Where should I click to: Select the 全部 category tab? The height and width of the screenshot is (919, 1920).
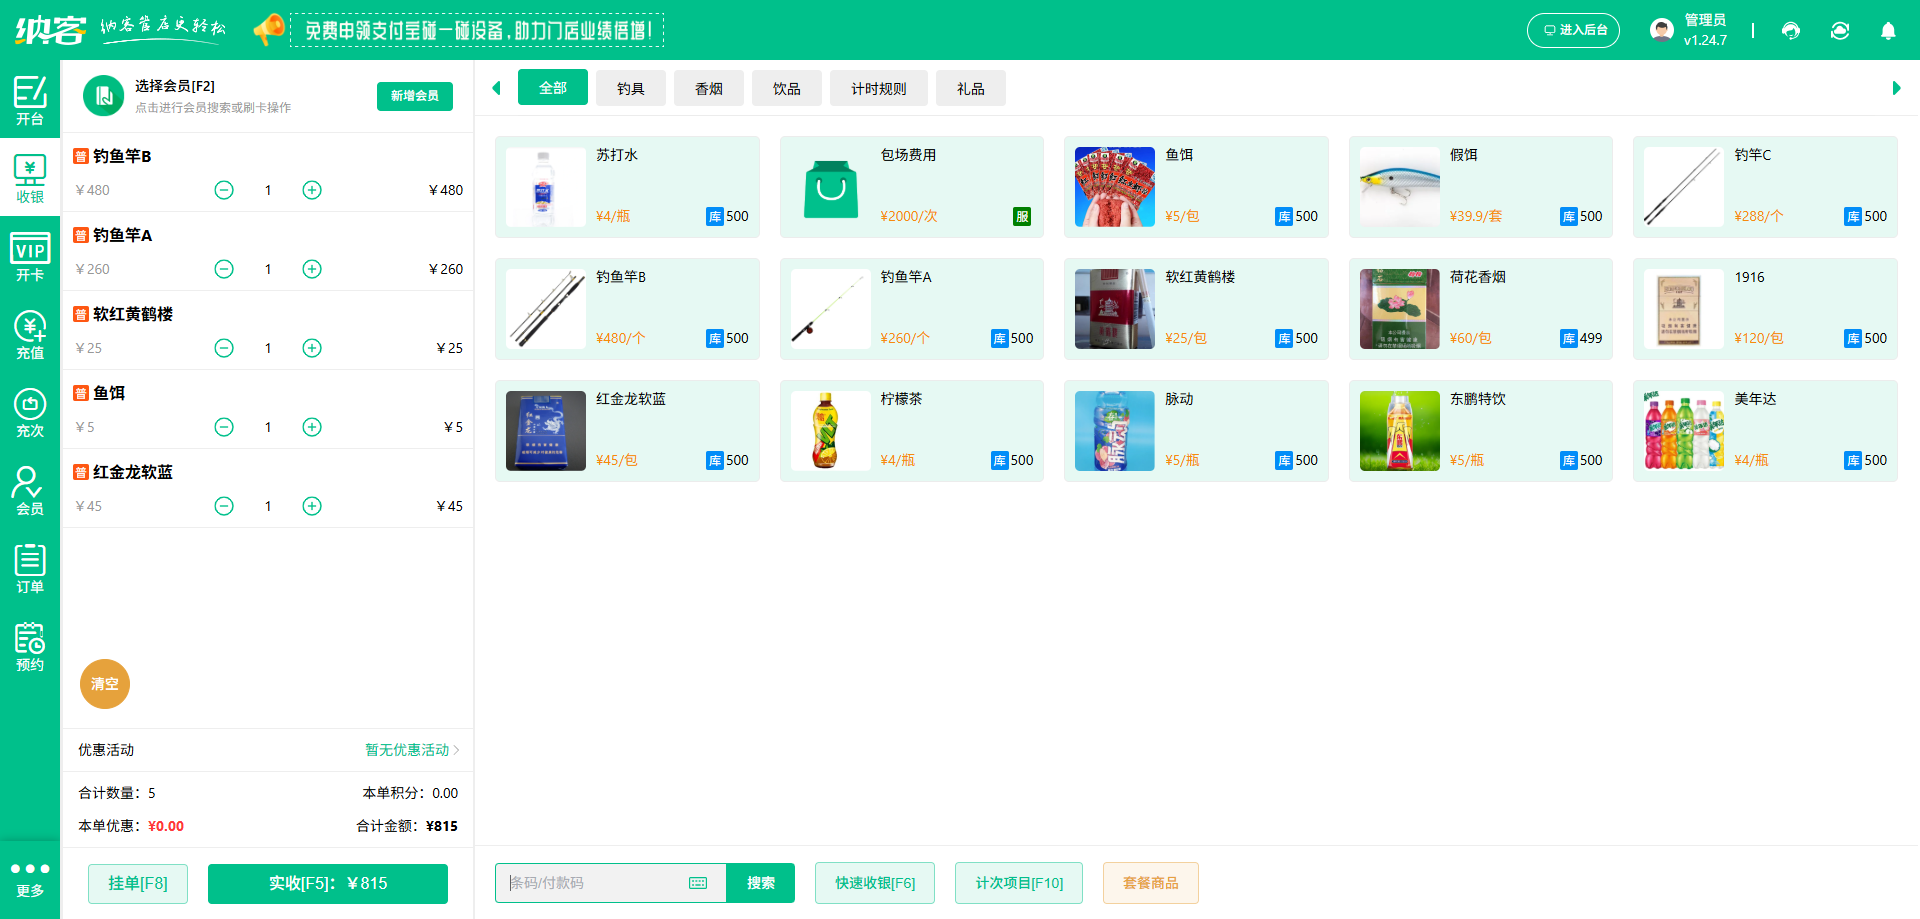[x=553, y=88]
